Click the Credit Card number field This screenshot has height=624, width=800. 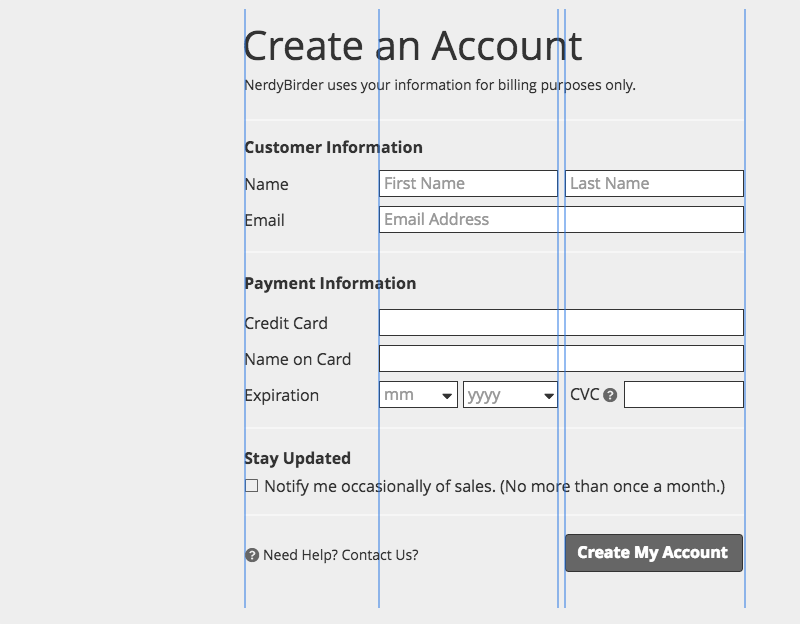click(561, 323)
